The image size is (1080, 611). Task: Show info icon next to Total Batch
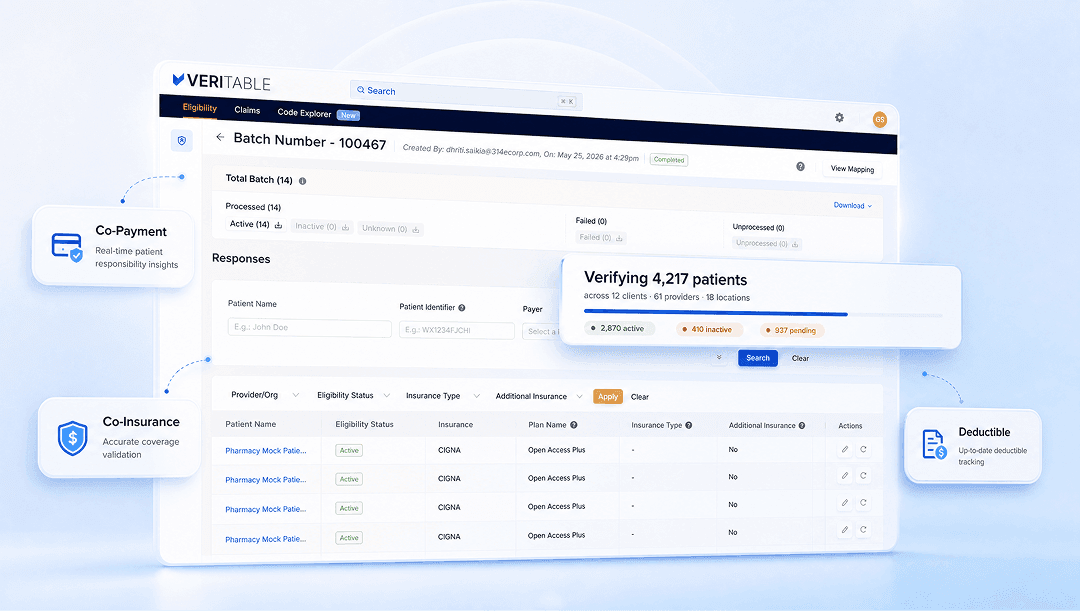(302, 181)
